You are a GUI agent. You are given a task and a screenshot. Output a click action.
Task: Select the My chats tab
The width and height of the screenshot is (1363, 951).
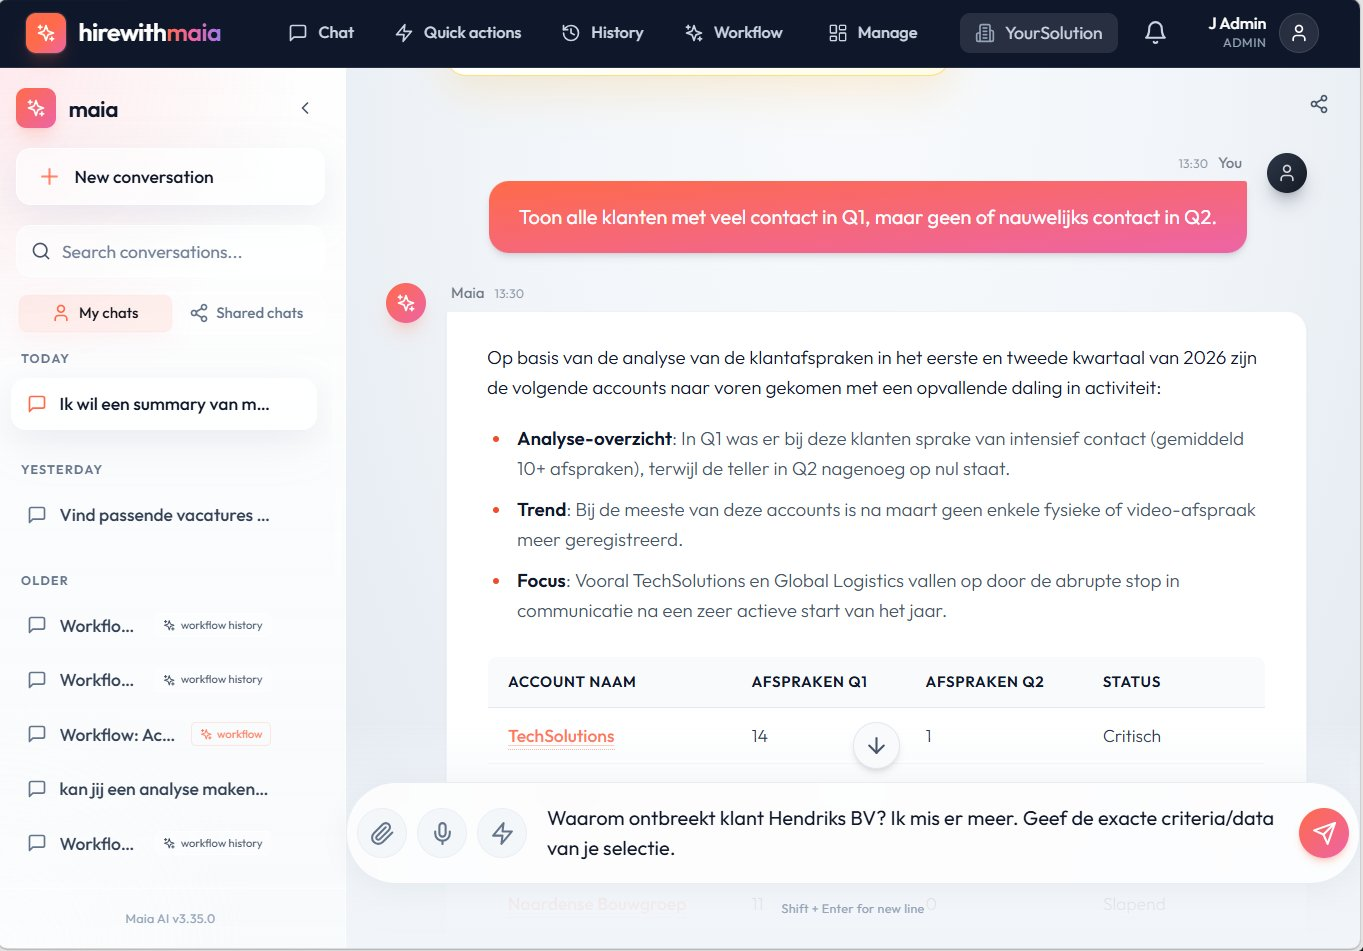[96, 313]
